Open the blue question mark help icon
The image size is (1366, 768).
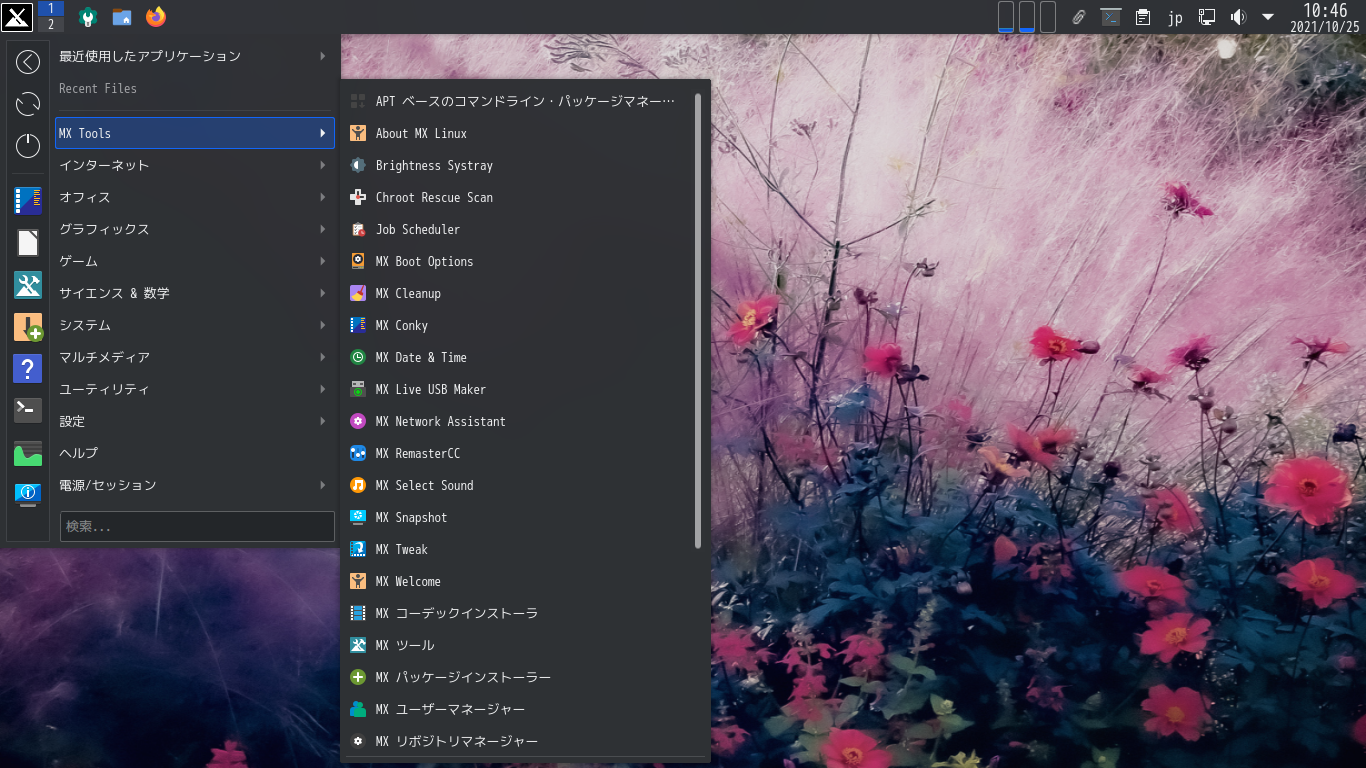pyautogui.click(x=28, y=368)
